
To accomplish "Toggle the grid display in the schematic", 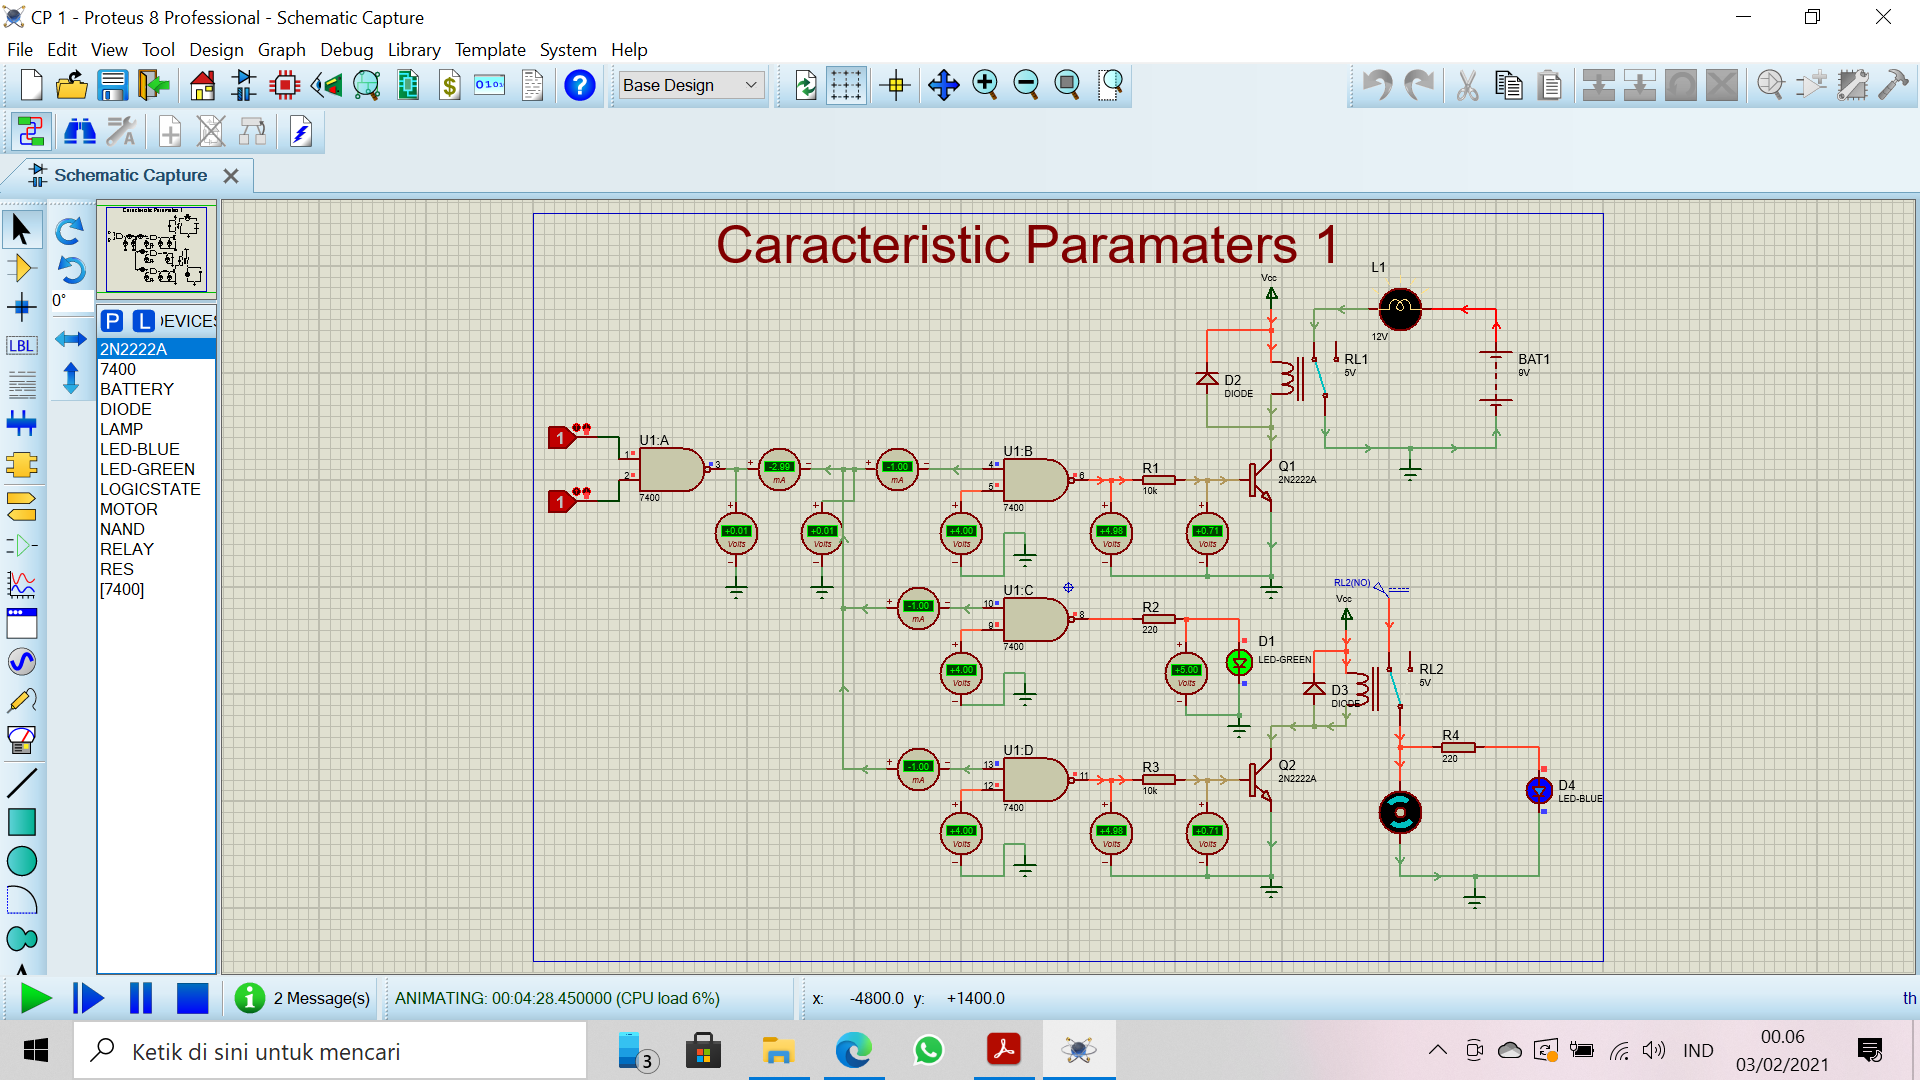I will pyautogui.click(x=847, y=85).
